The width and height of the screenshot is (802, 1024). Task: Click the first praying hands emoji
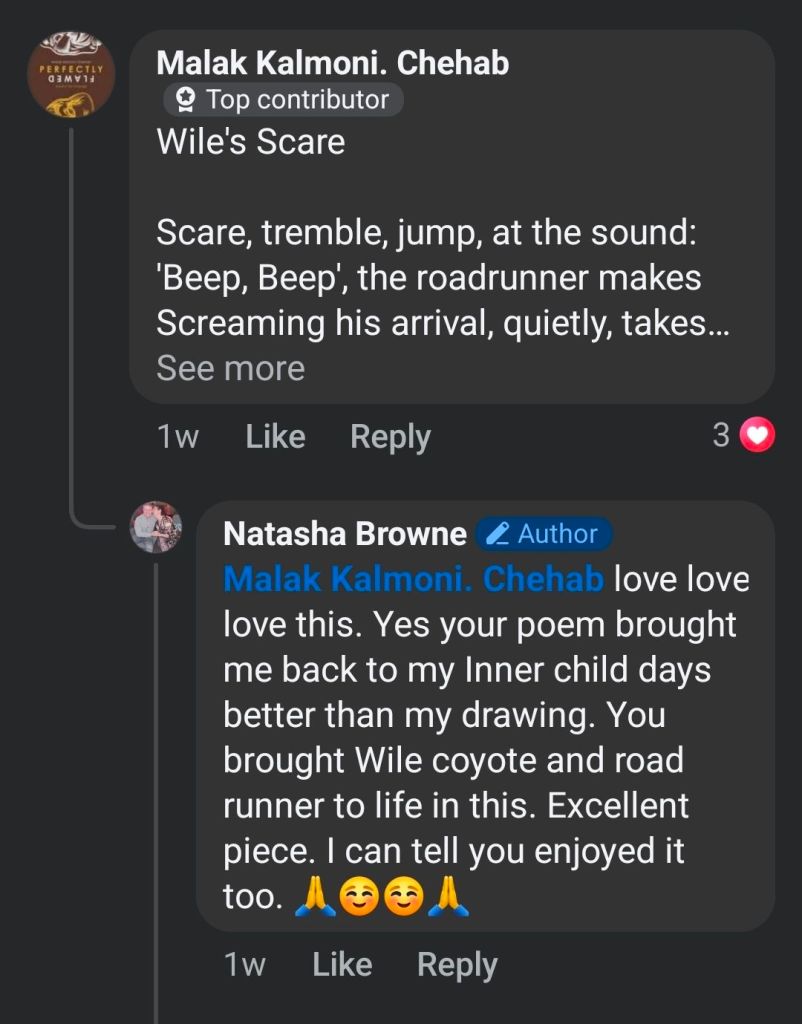coord(312,896)
